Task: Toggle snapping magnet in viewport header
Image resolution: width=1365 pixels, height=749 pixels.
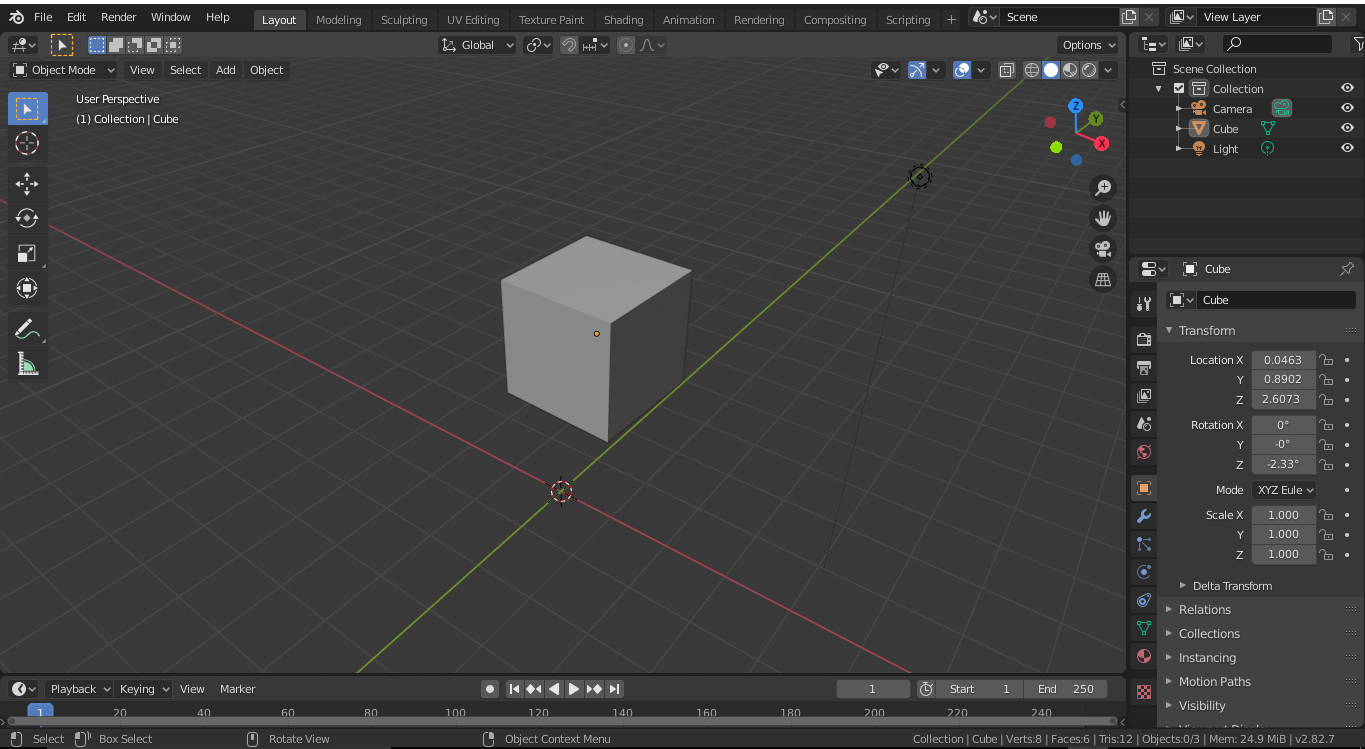Action: coord(569,45)
